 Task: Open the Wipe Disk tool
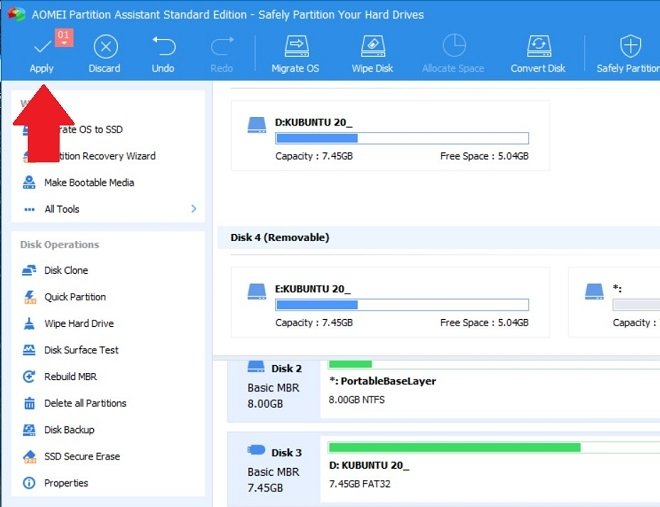(373, 54)
